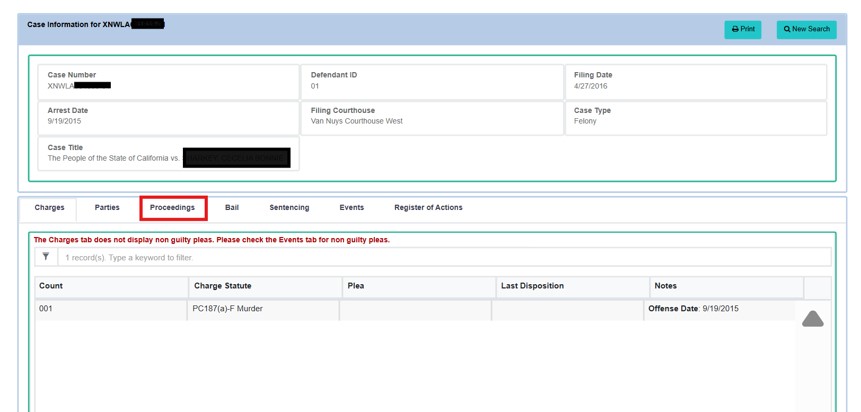The width and height of the screenshot is (861, 412).
Task: Click the Defendant ID value 01
Action: [x=315, y=86]
